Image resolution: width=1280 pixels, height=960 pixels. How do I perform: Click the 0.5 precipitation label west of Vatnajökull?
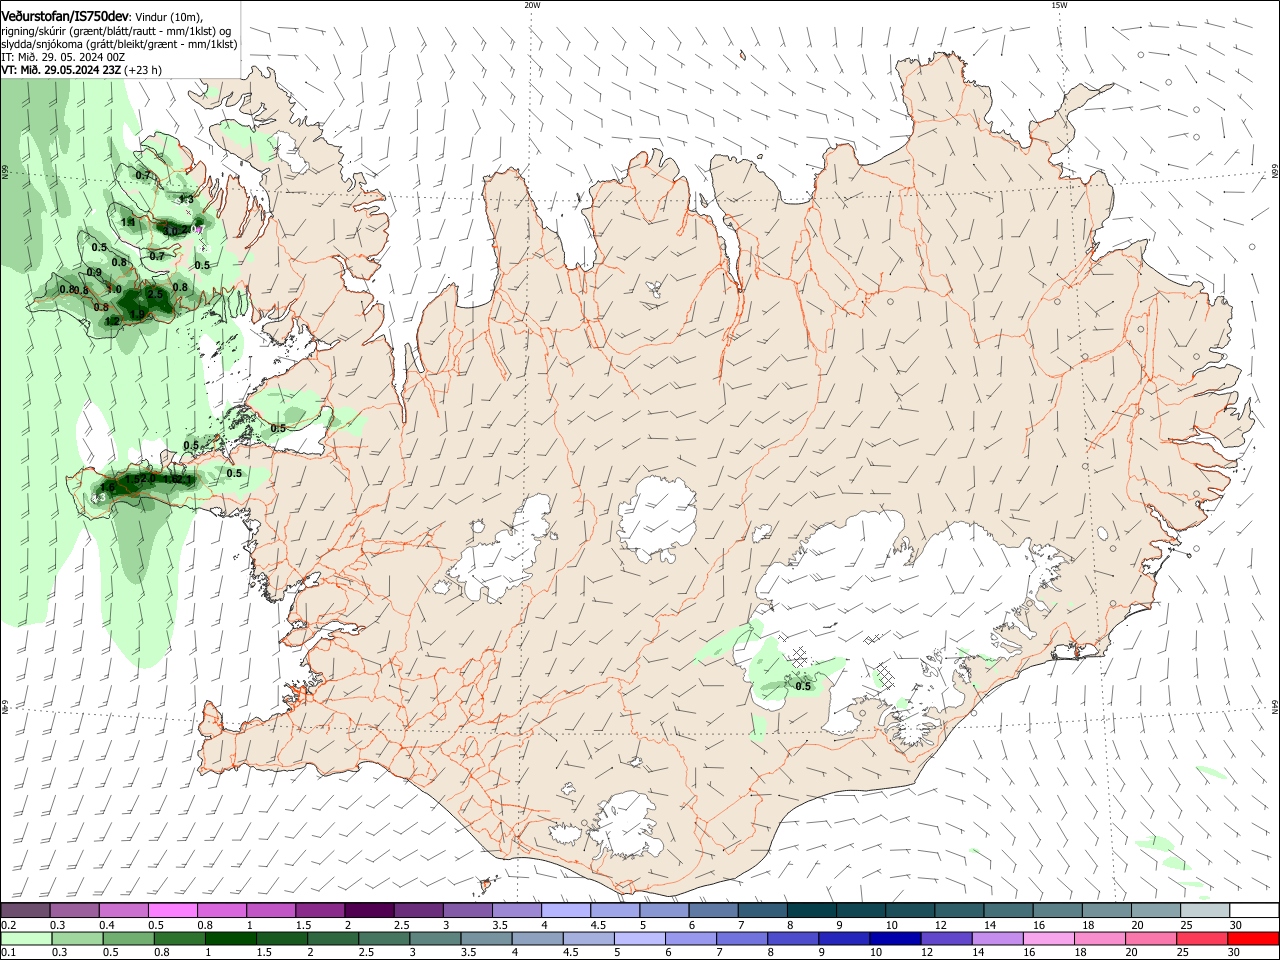point(803,686)
